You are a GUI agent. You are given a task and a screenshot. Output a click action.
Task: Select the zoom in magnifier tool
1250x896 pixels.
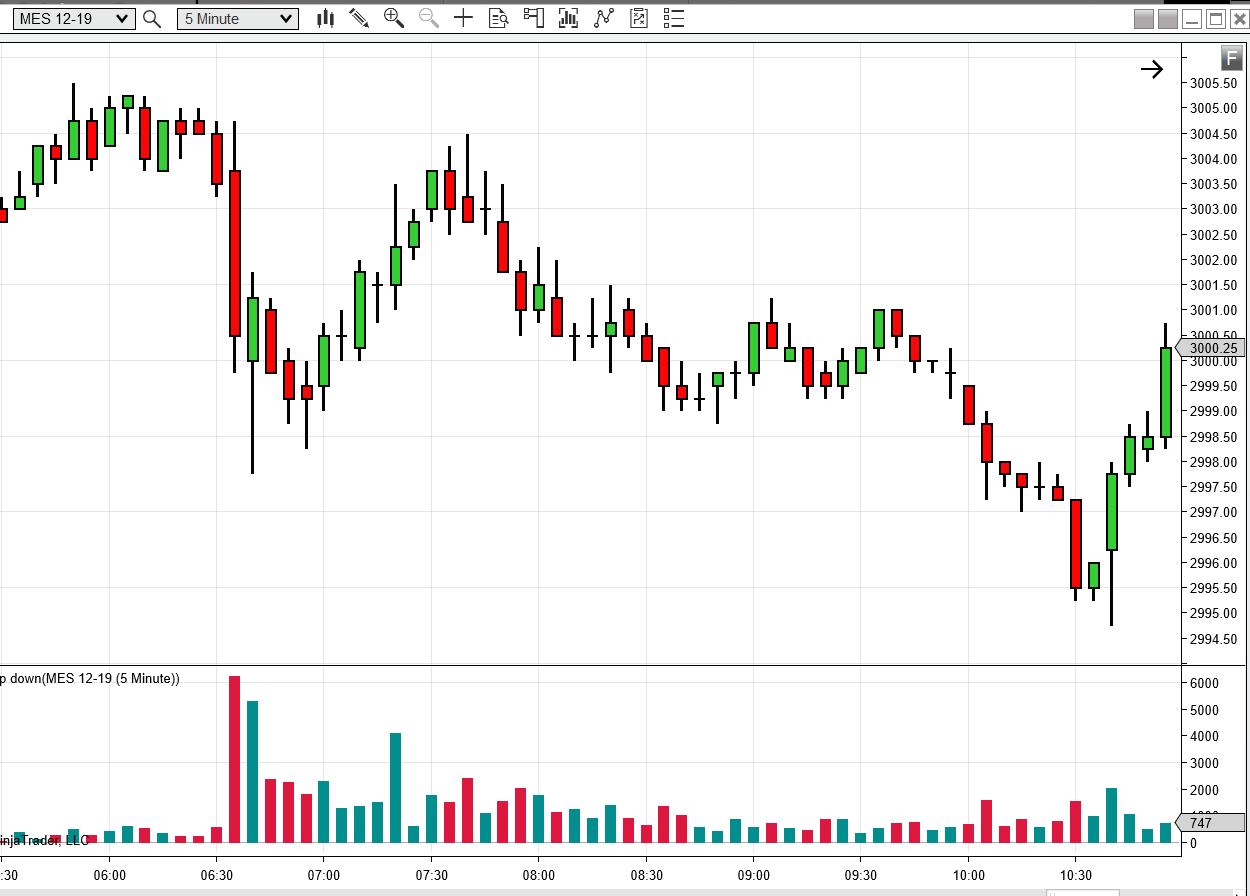[394, 18]
